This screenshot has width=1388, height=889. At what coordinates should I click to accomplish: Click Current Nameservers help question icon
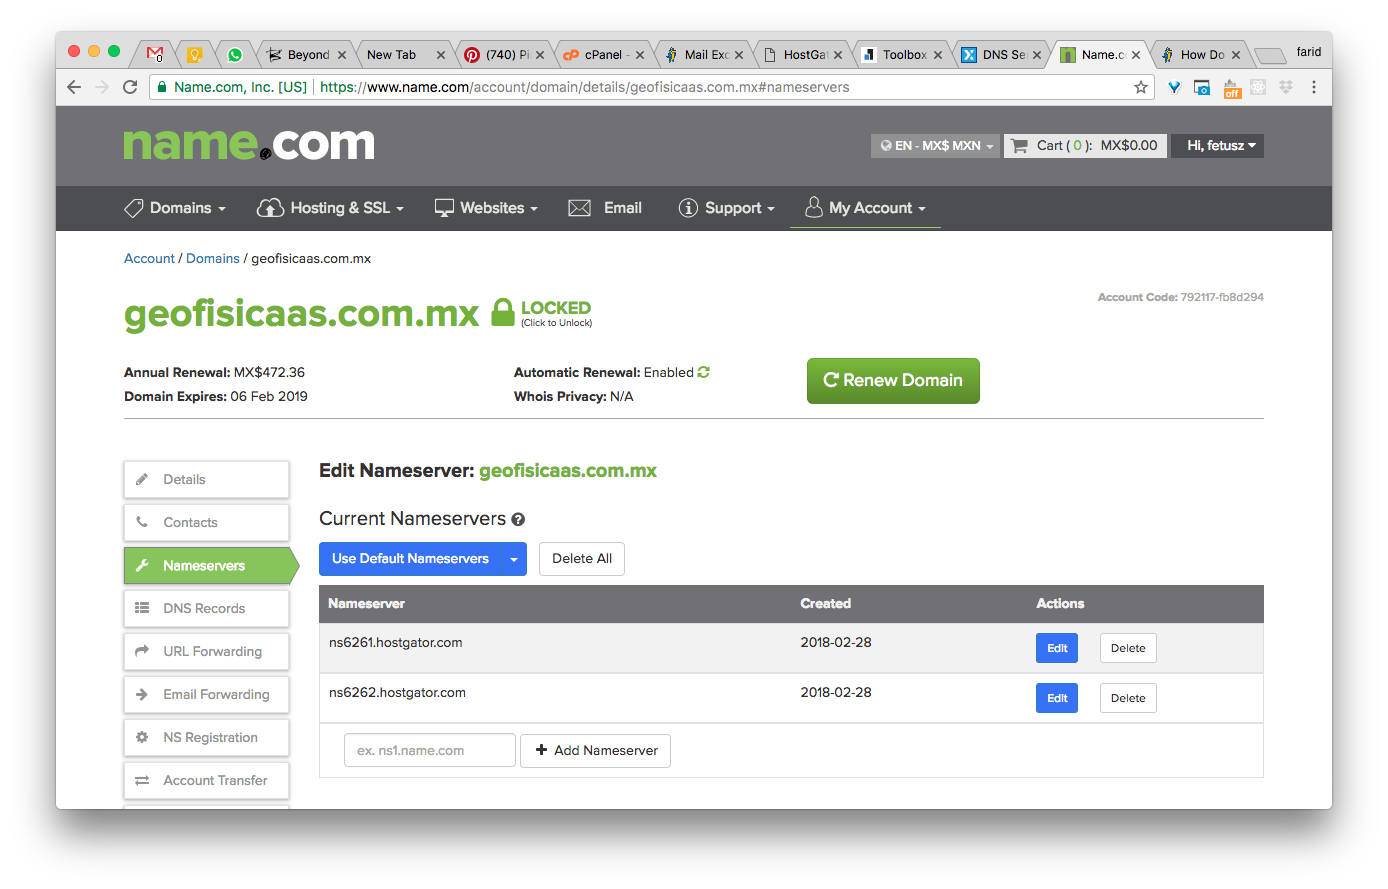(x=518, y=519)
